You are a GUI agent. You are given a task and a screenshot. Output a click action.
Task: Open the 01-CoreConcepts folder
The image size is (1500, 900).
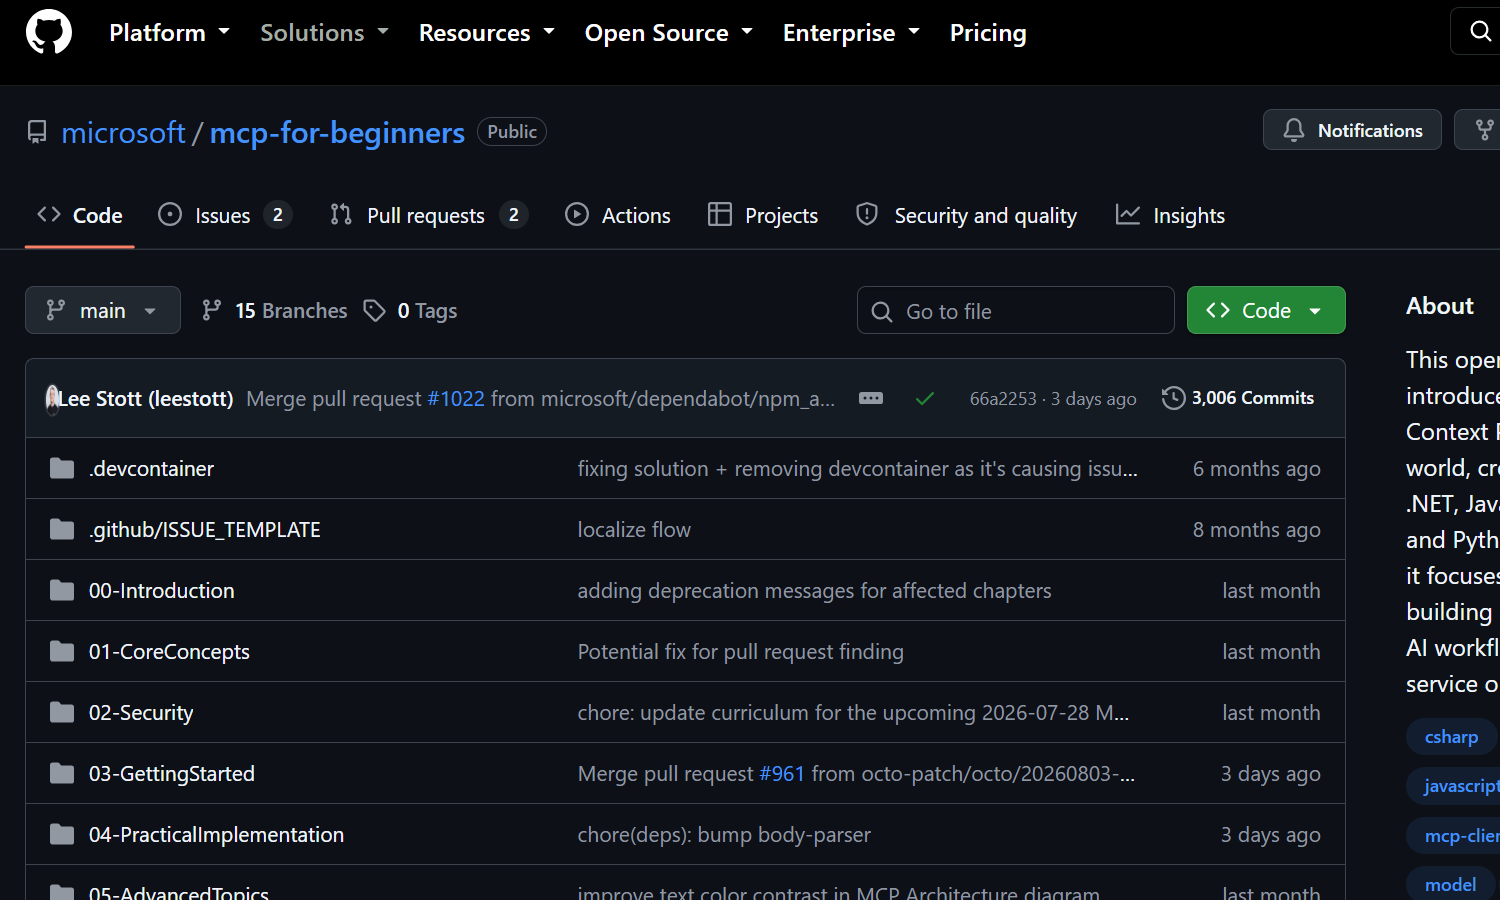(169, 651)
